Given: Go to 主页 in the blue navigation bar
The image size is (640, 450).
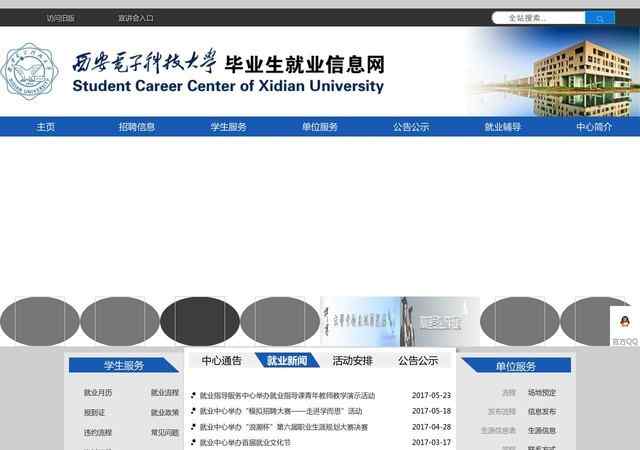Looking at the screenshot, I should tap(45, 127).
